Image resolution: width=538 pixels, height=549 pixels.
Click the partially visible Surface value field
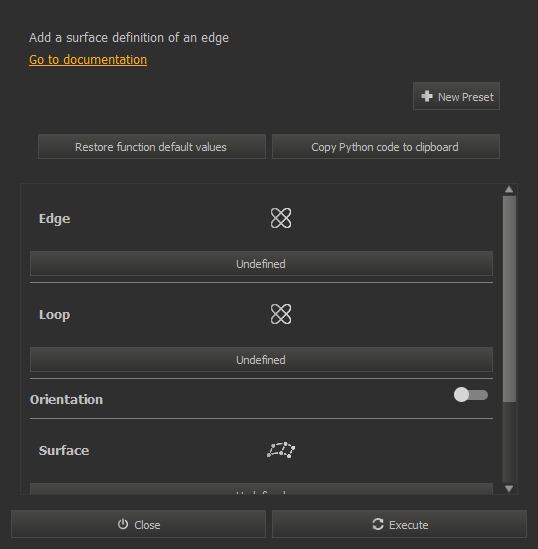click(x=261, y=489)
